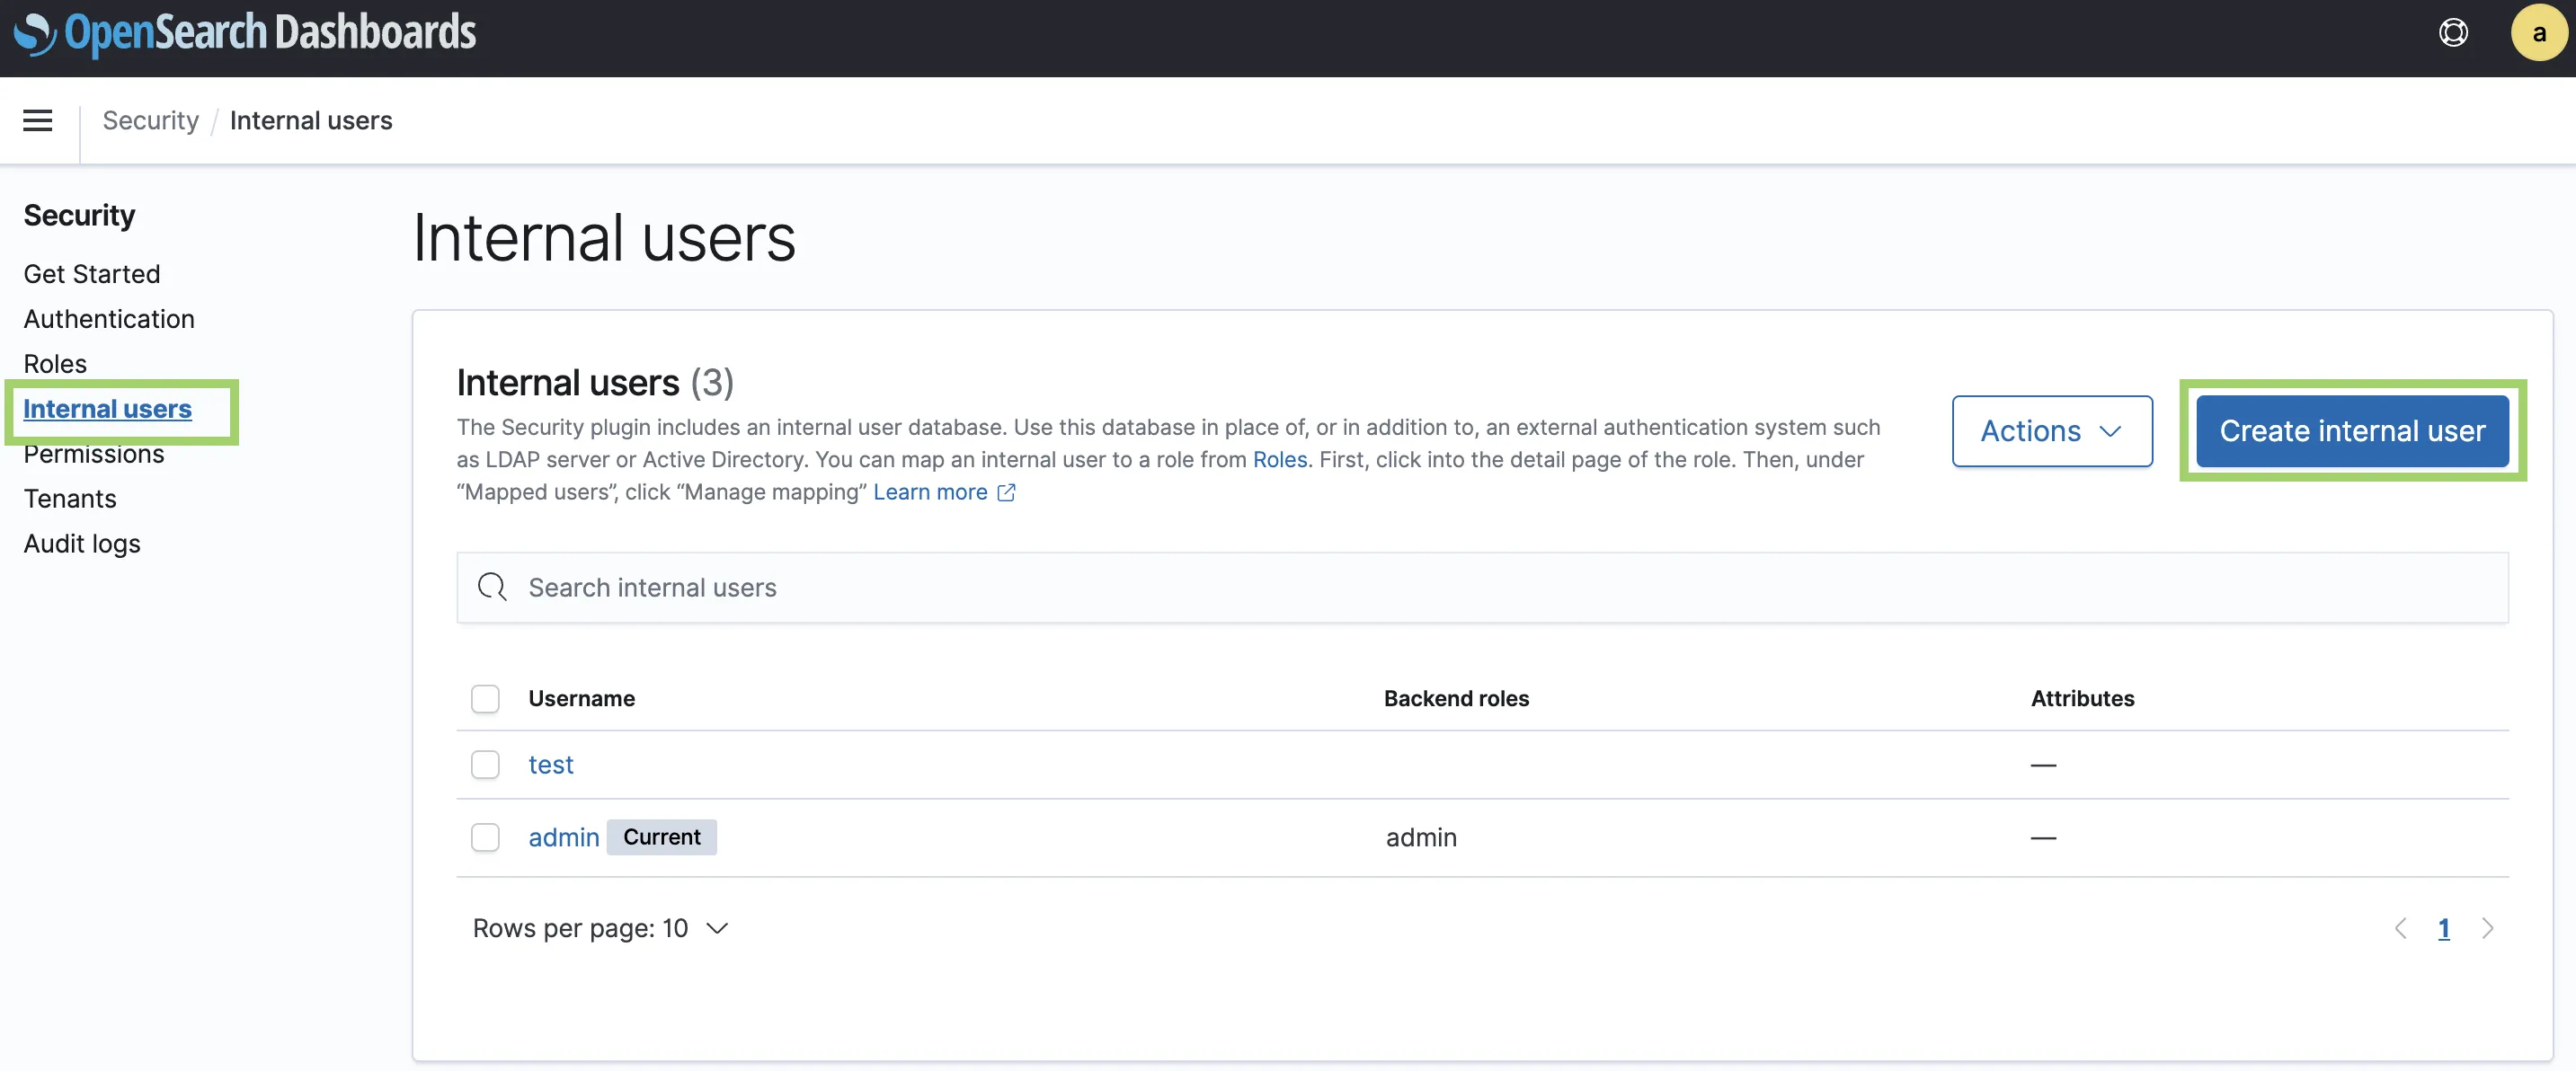Click external link icon beside Learn more
Screen dimensions: 2576x1071
[1006, 492]
